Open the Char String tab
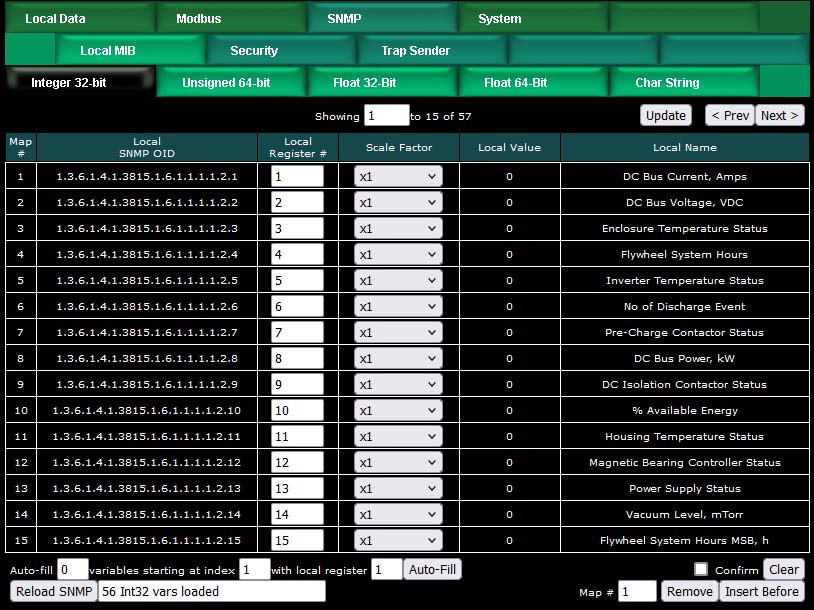Viewport: 814px width, 610px height. click(667, 83)
